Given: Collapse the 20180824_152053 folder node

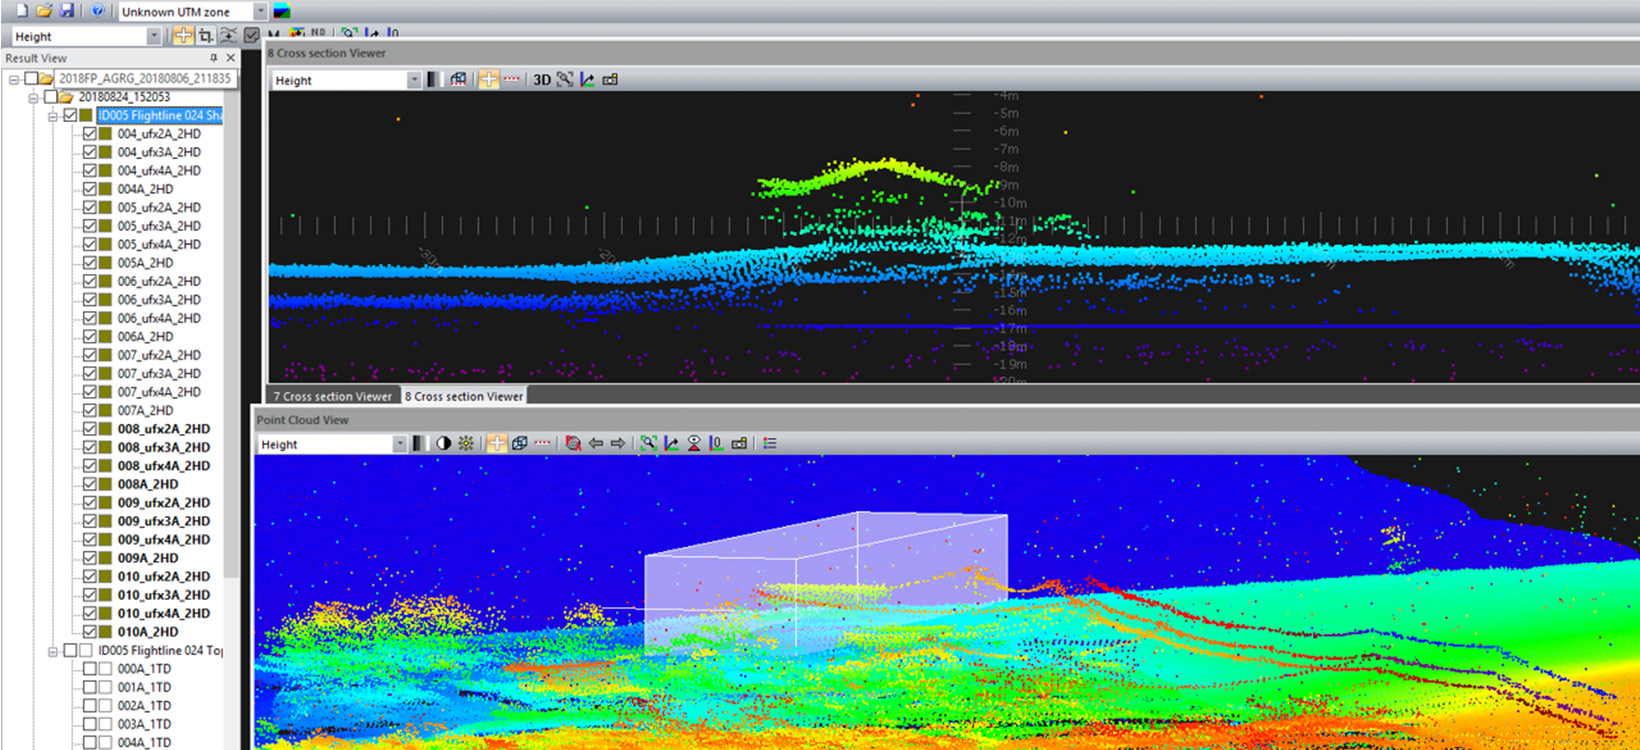Looking at the screenshot, I should click(x=34, y=97).
